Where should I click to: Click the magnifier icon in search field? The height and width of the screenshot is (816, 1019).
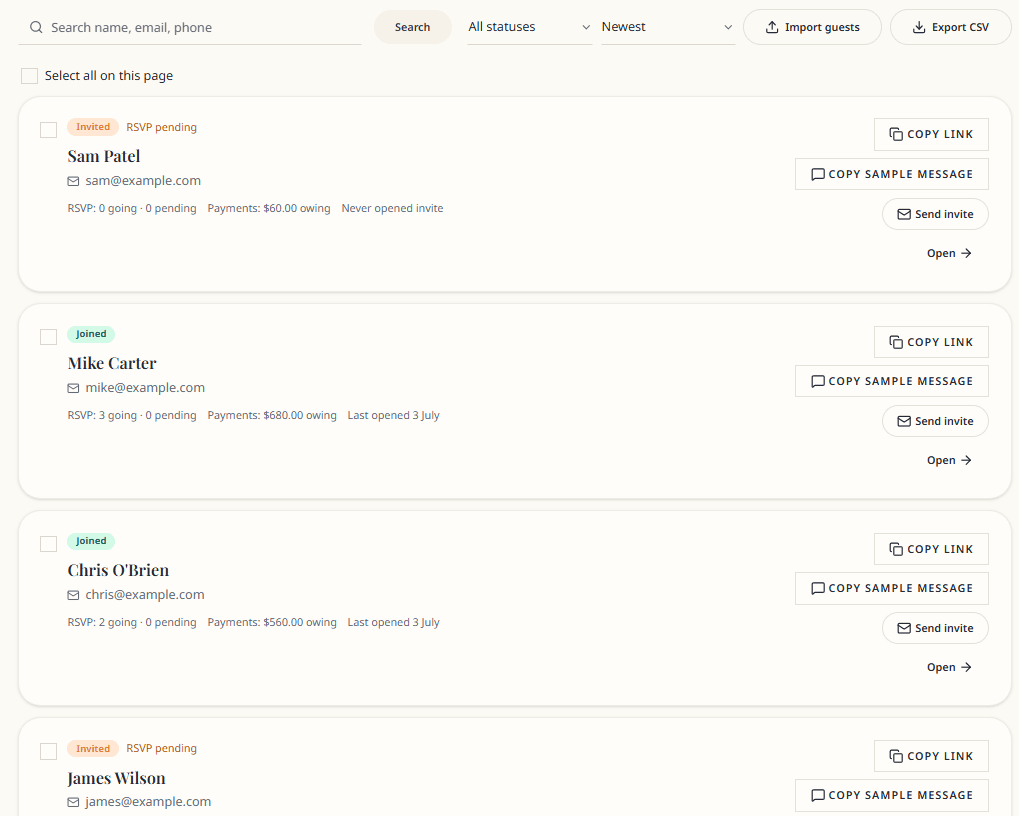coord(36,27)
